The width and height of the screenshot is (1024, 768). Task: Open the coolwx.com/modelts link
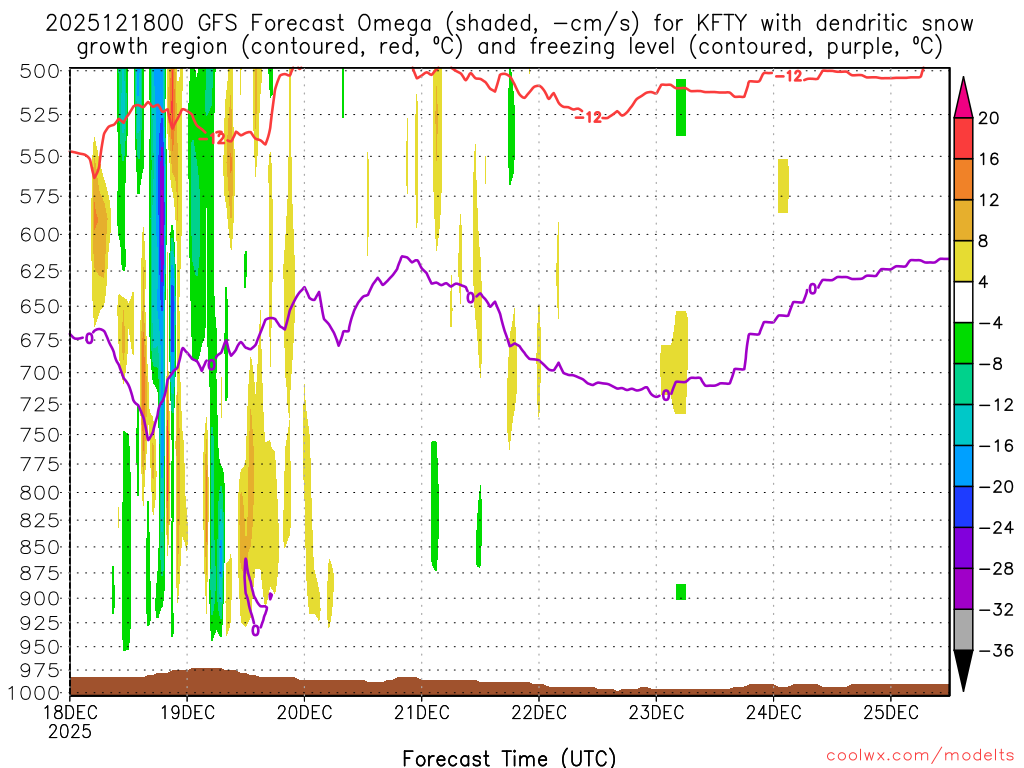[x=921, y=756]
